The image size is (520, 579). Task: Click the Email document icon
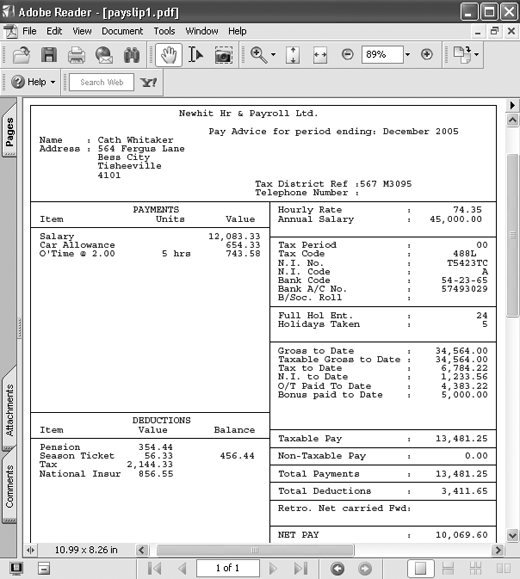(x=104, y=55)
